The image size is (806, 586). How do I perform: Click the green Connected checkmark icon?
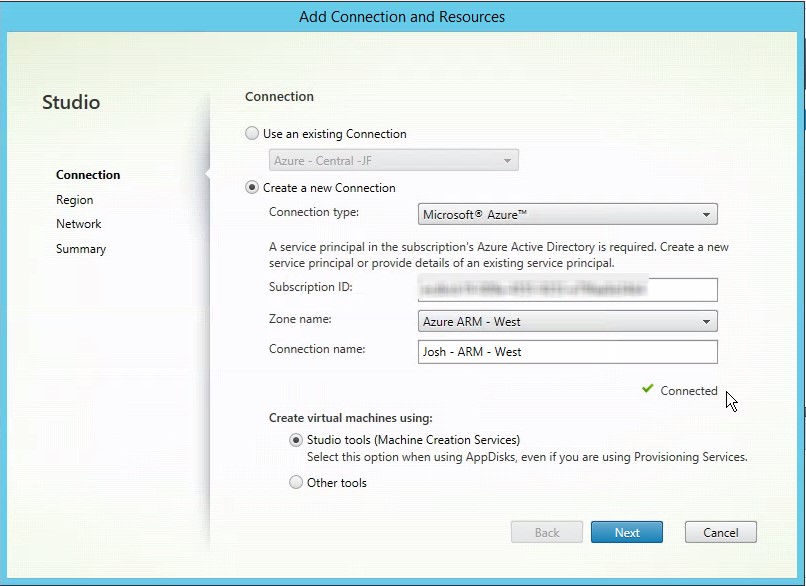648,390
